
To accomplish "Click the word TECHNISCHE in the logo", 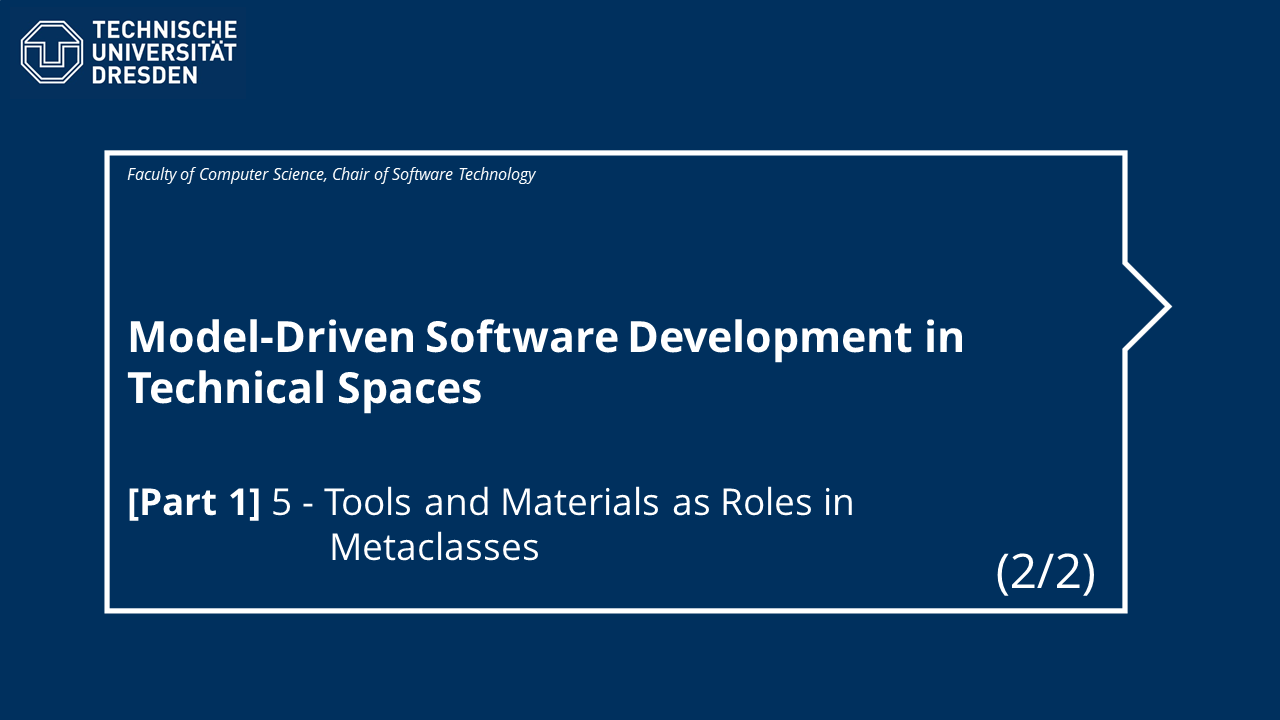I will pyautogui.click(x=164, y=30).
